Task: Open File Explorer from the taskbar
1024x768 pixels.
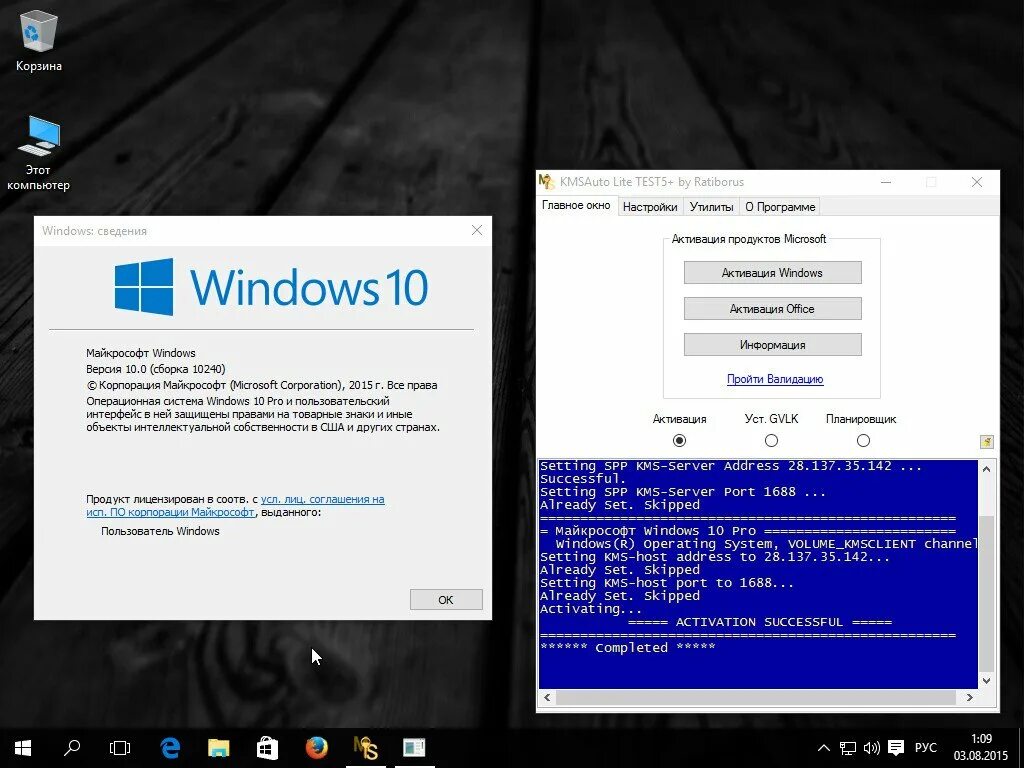Action: point(219,748)
